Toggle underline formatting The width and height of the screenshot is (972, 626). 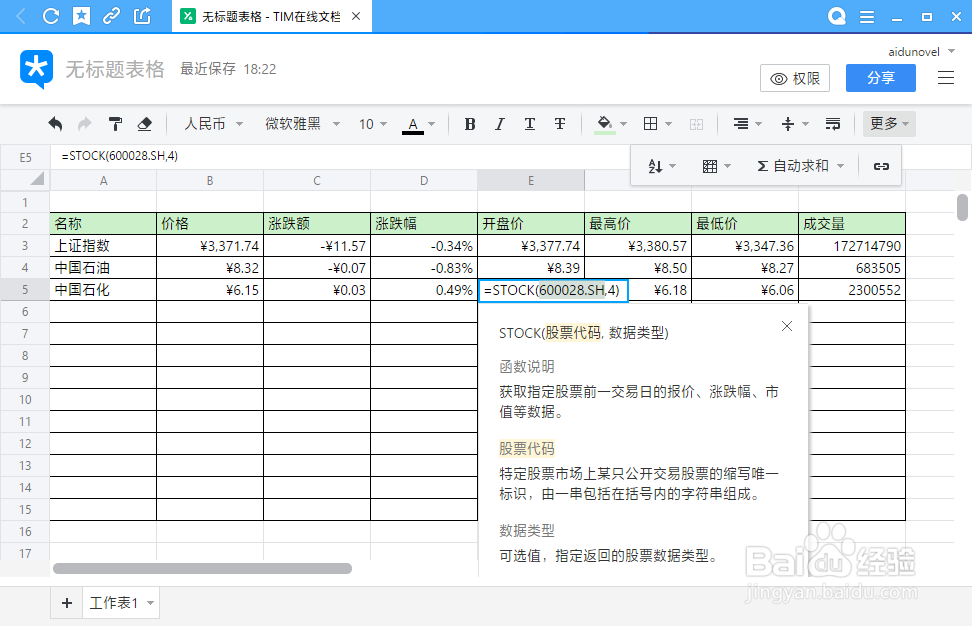[529, 124]
